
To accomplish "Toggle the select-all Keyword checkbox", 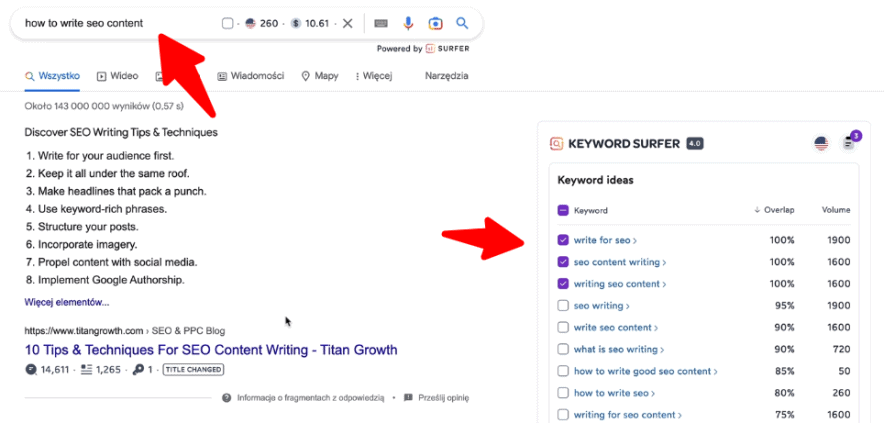I will (x=563, y=211).
